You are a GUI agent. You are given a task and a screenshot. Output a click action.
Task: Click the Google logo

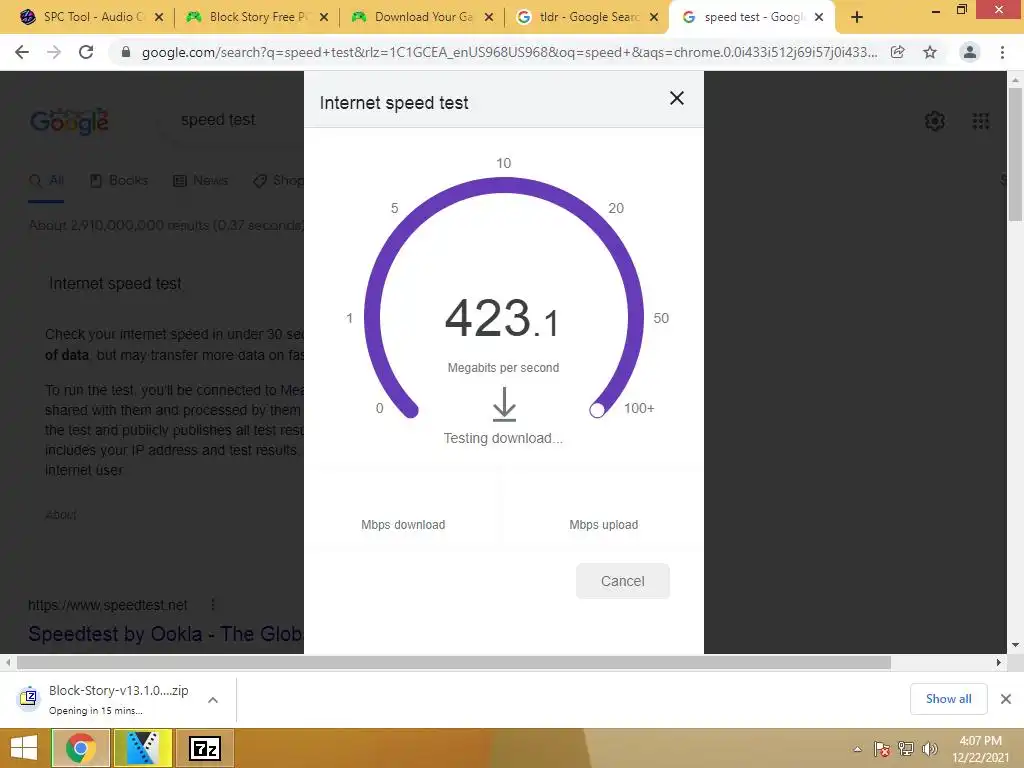[69, 121]
